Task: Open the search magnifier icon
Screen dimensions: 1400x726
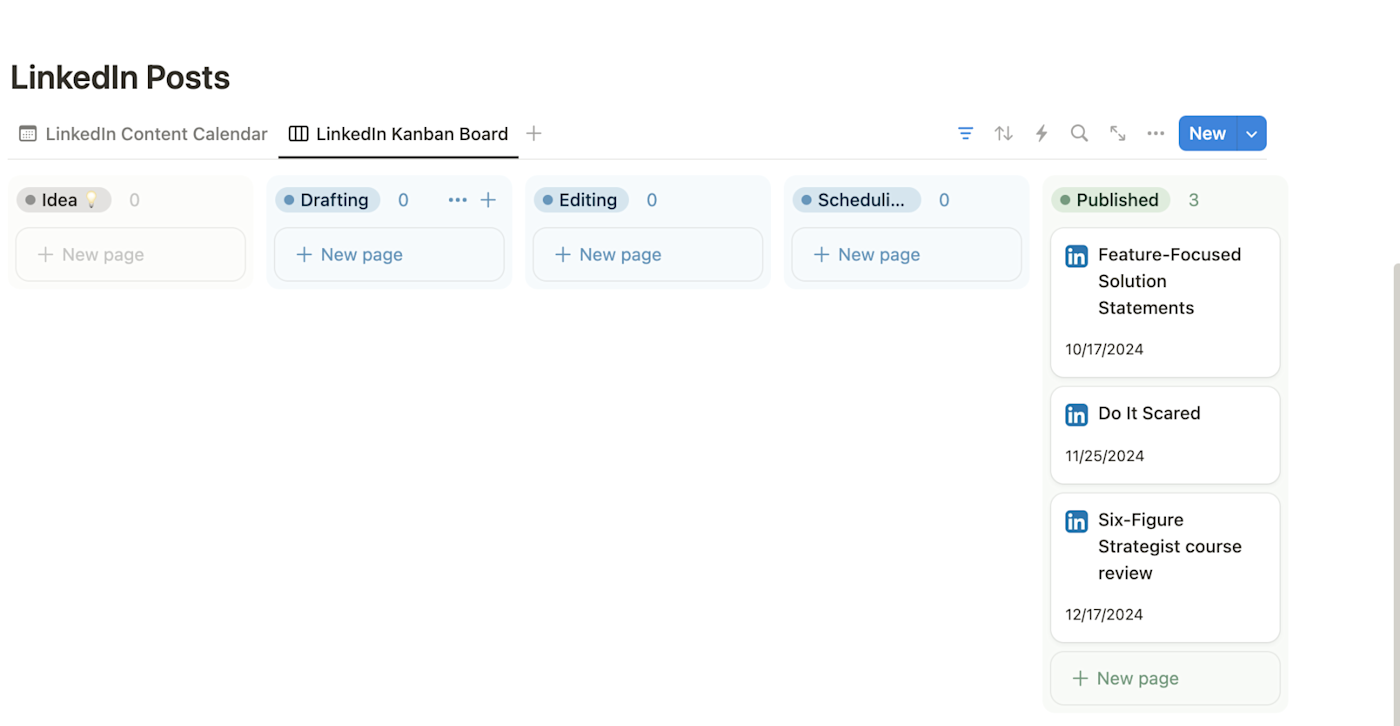Action: (x=1079, y=133)
